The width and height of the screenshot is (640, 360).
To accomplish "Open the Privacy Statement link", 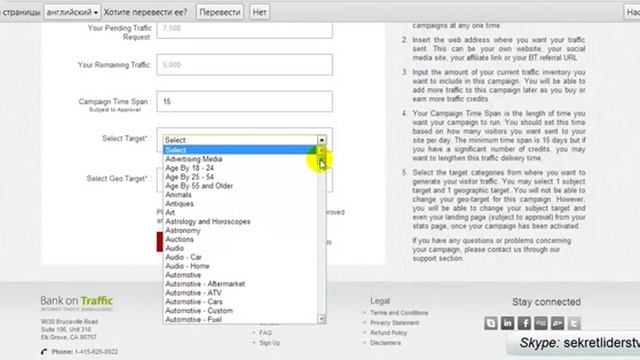I will tap(394, 323).
